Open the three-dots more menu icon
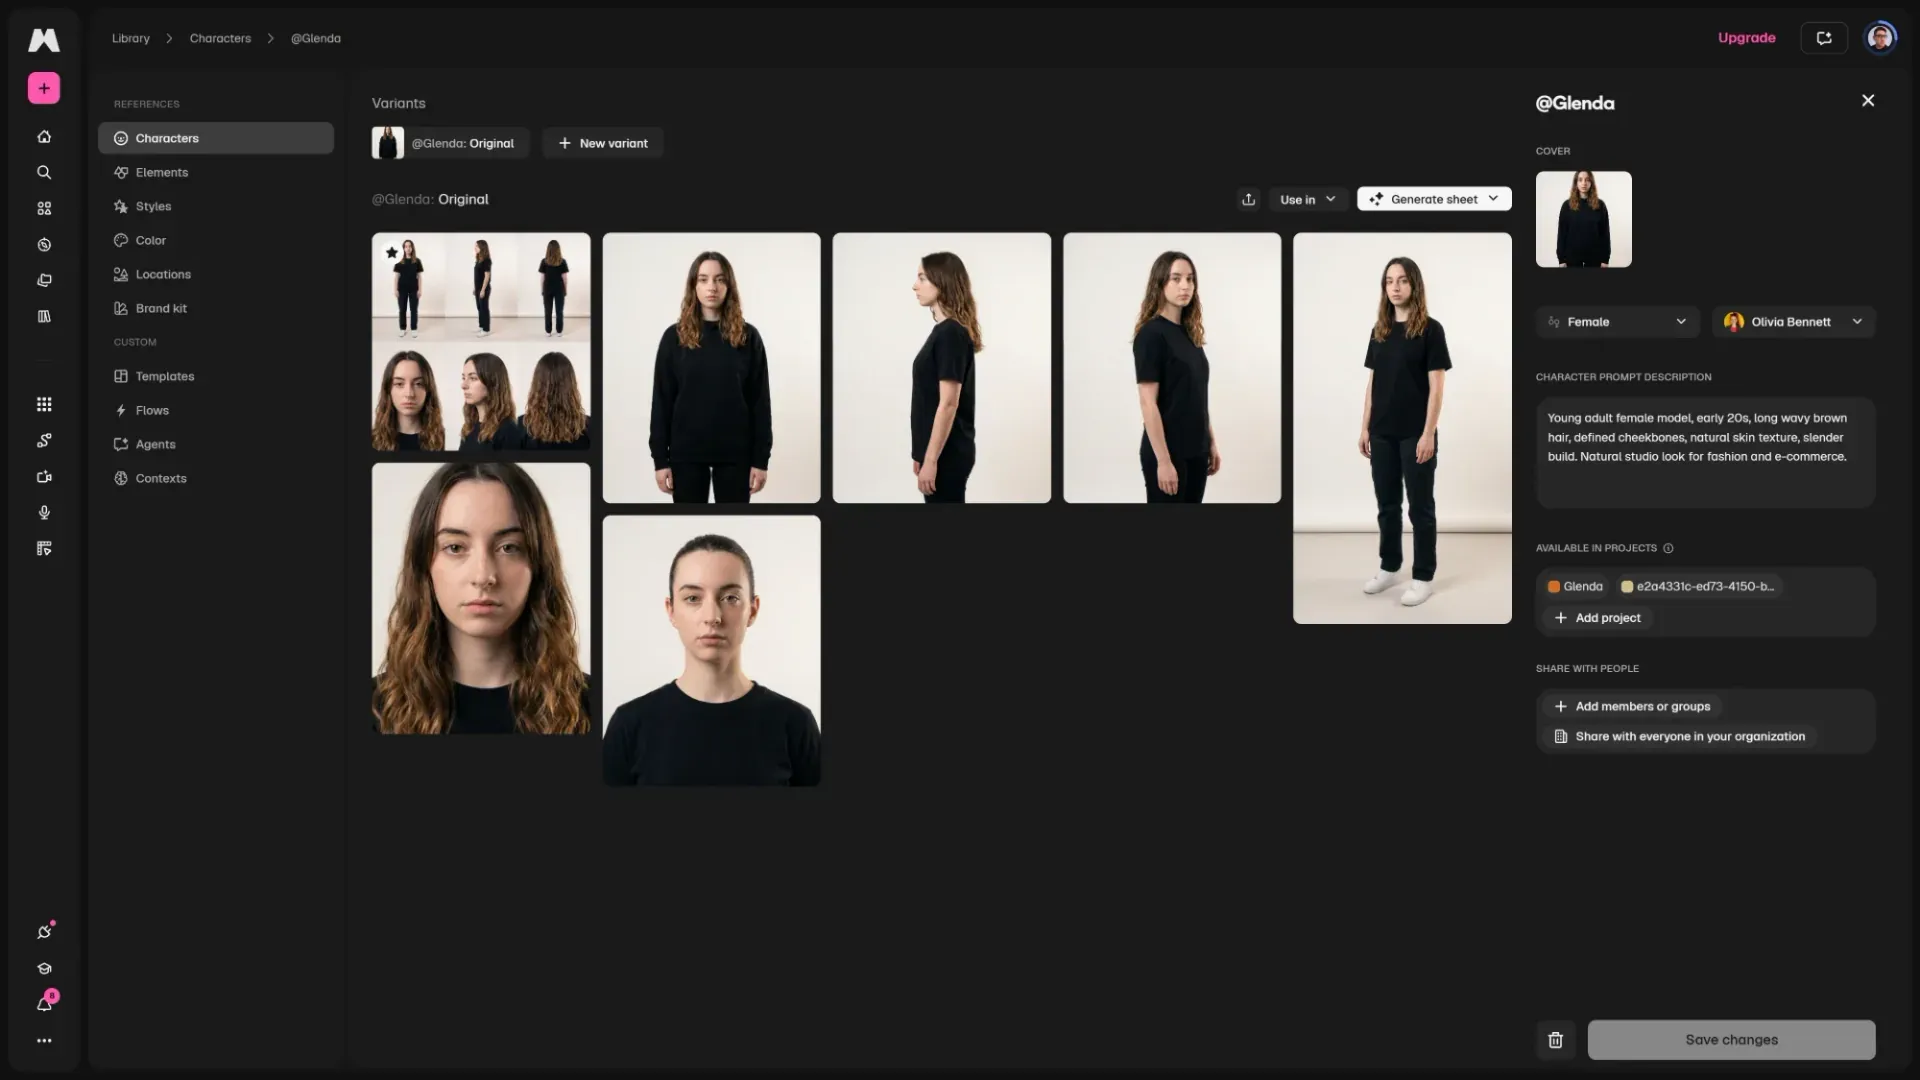The height and width of the screenshot is (1080, 1920). click(44, 1041)
